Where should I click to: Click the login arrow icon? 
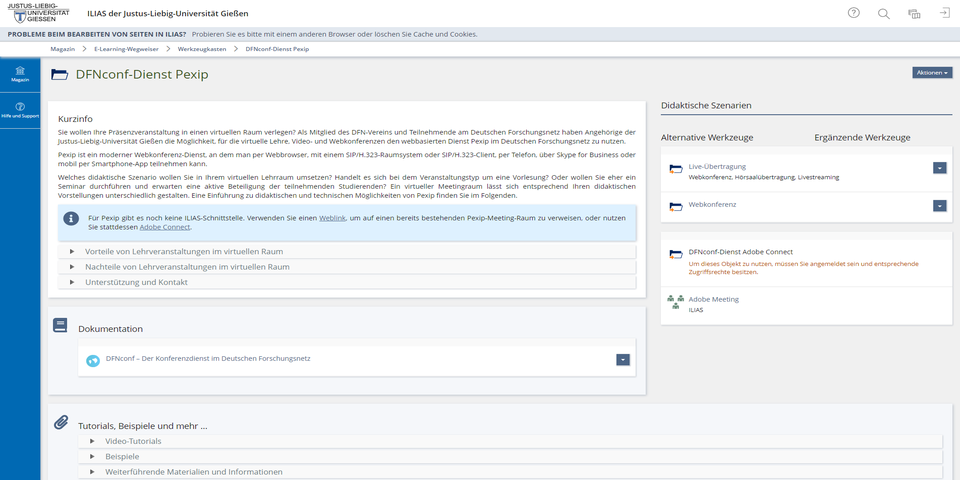point(945,13)
